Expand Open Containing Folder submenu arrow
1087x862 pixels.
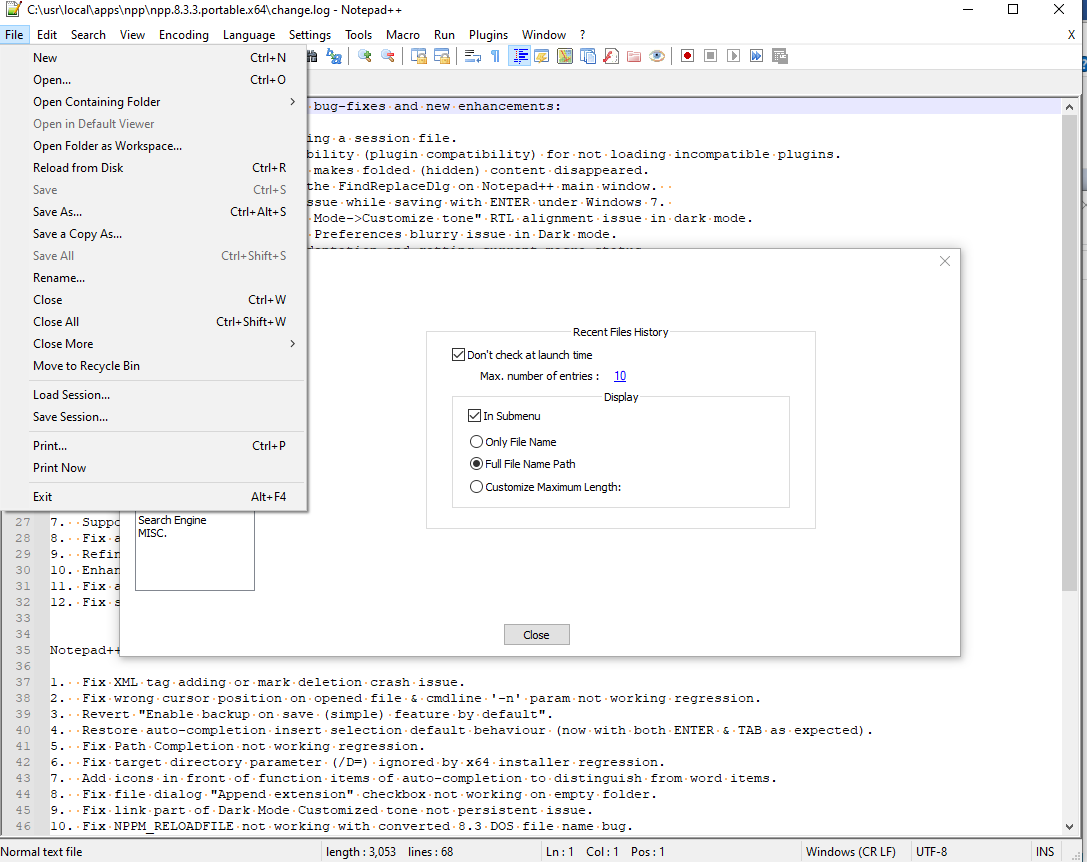(293, 102)
